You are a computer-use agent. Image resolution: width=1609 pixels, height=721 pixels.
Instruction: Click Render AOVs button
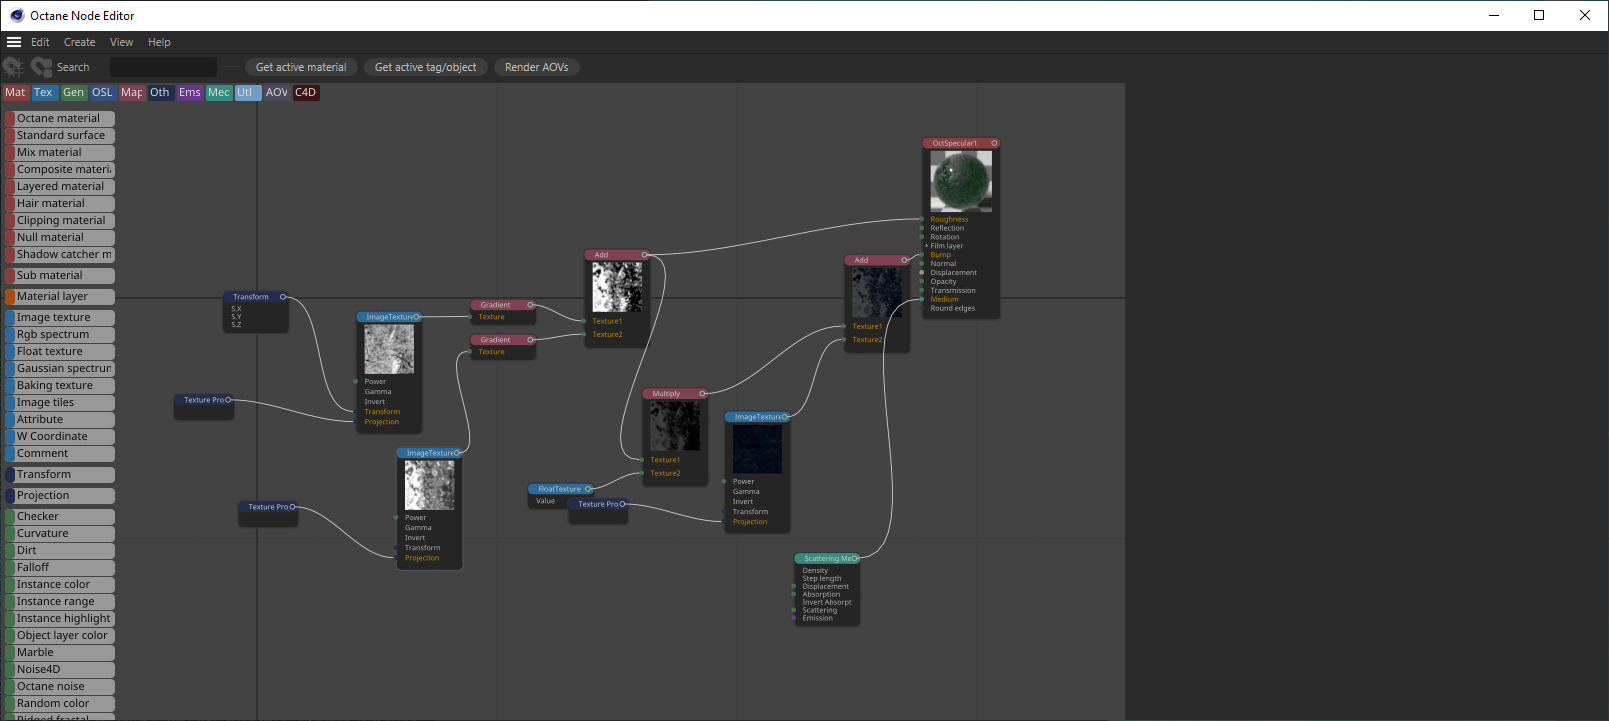coord(537,67)
